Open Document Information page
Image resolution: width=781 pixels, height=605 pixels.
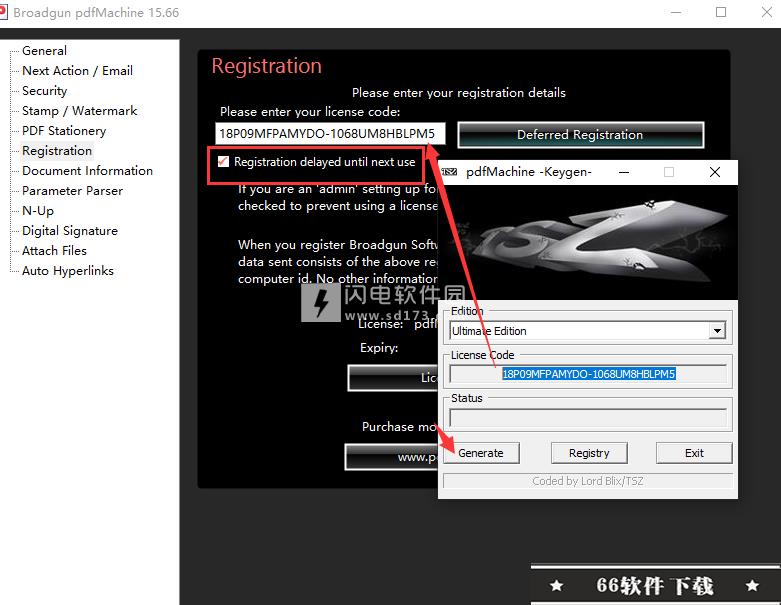point(87,170)
